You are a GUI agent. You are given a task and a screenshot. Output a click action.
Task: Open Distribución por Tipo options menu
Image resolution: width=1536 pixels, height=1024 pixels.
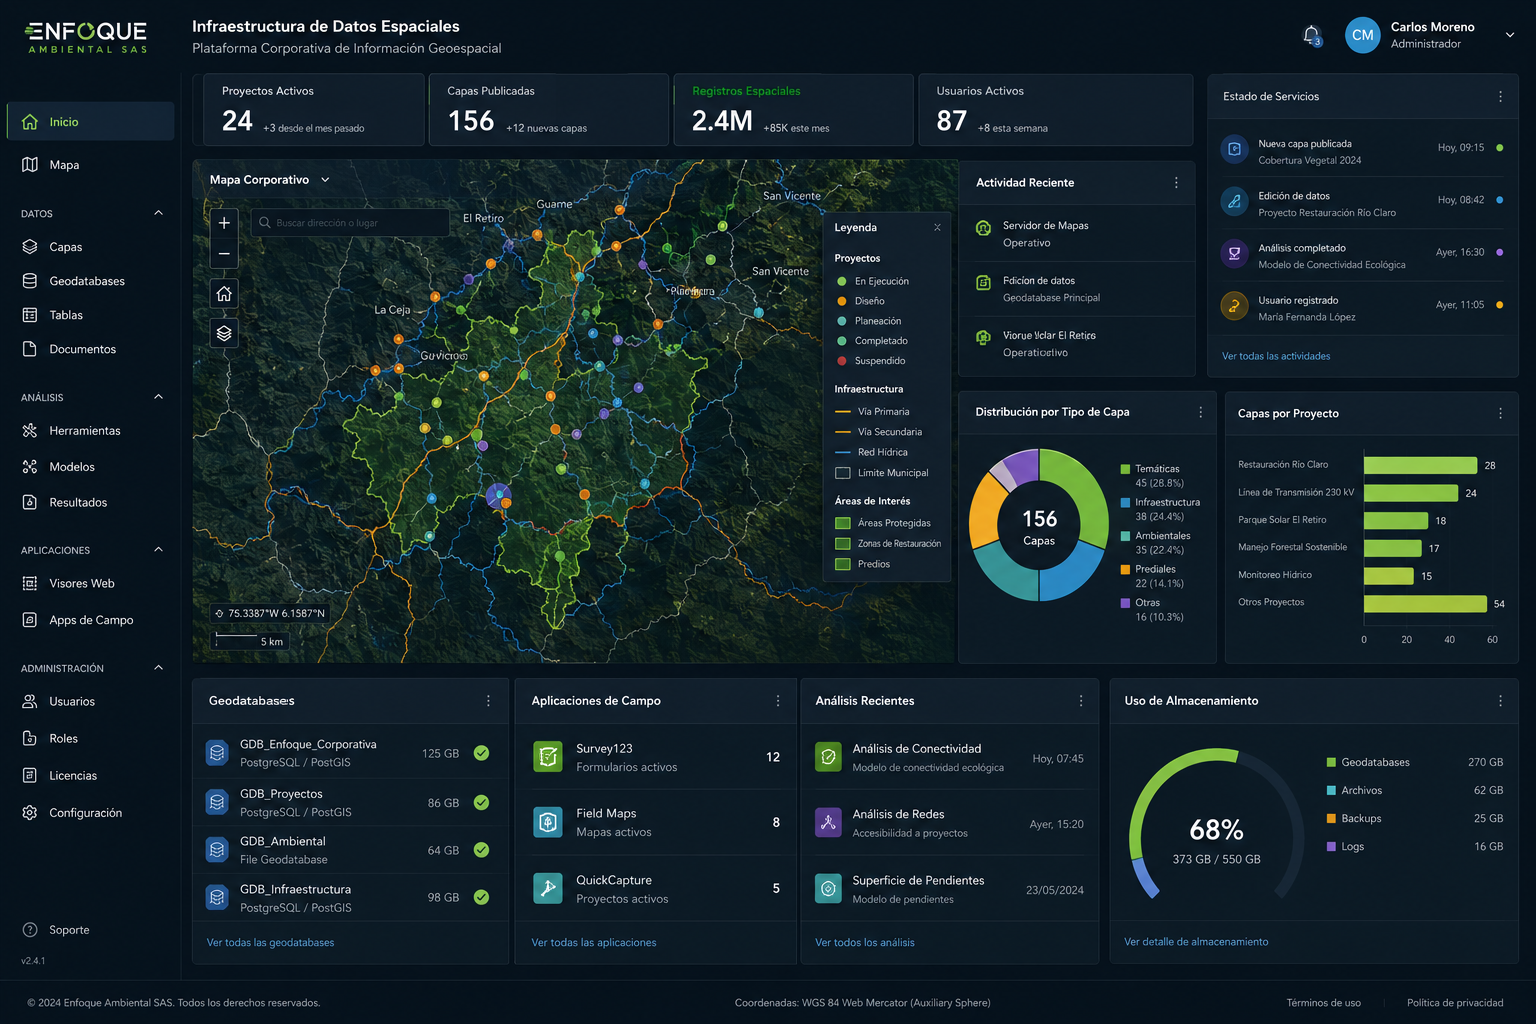coord(1201,412)
